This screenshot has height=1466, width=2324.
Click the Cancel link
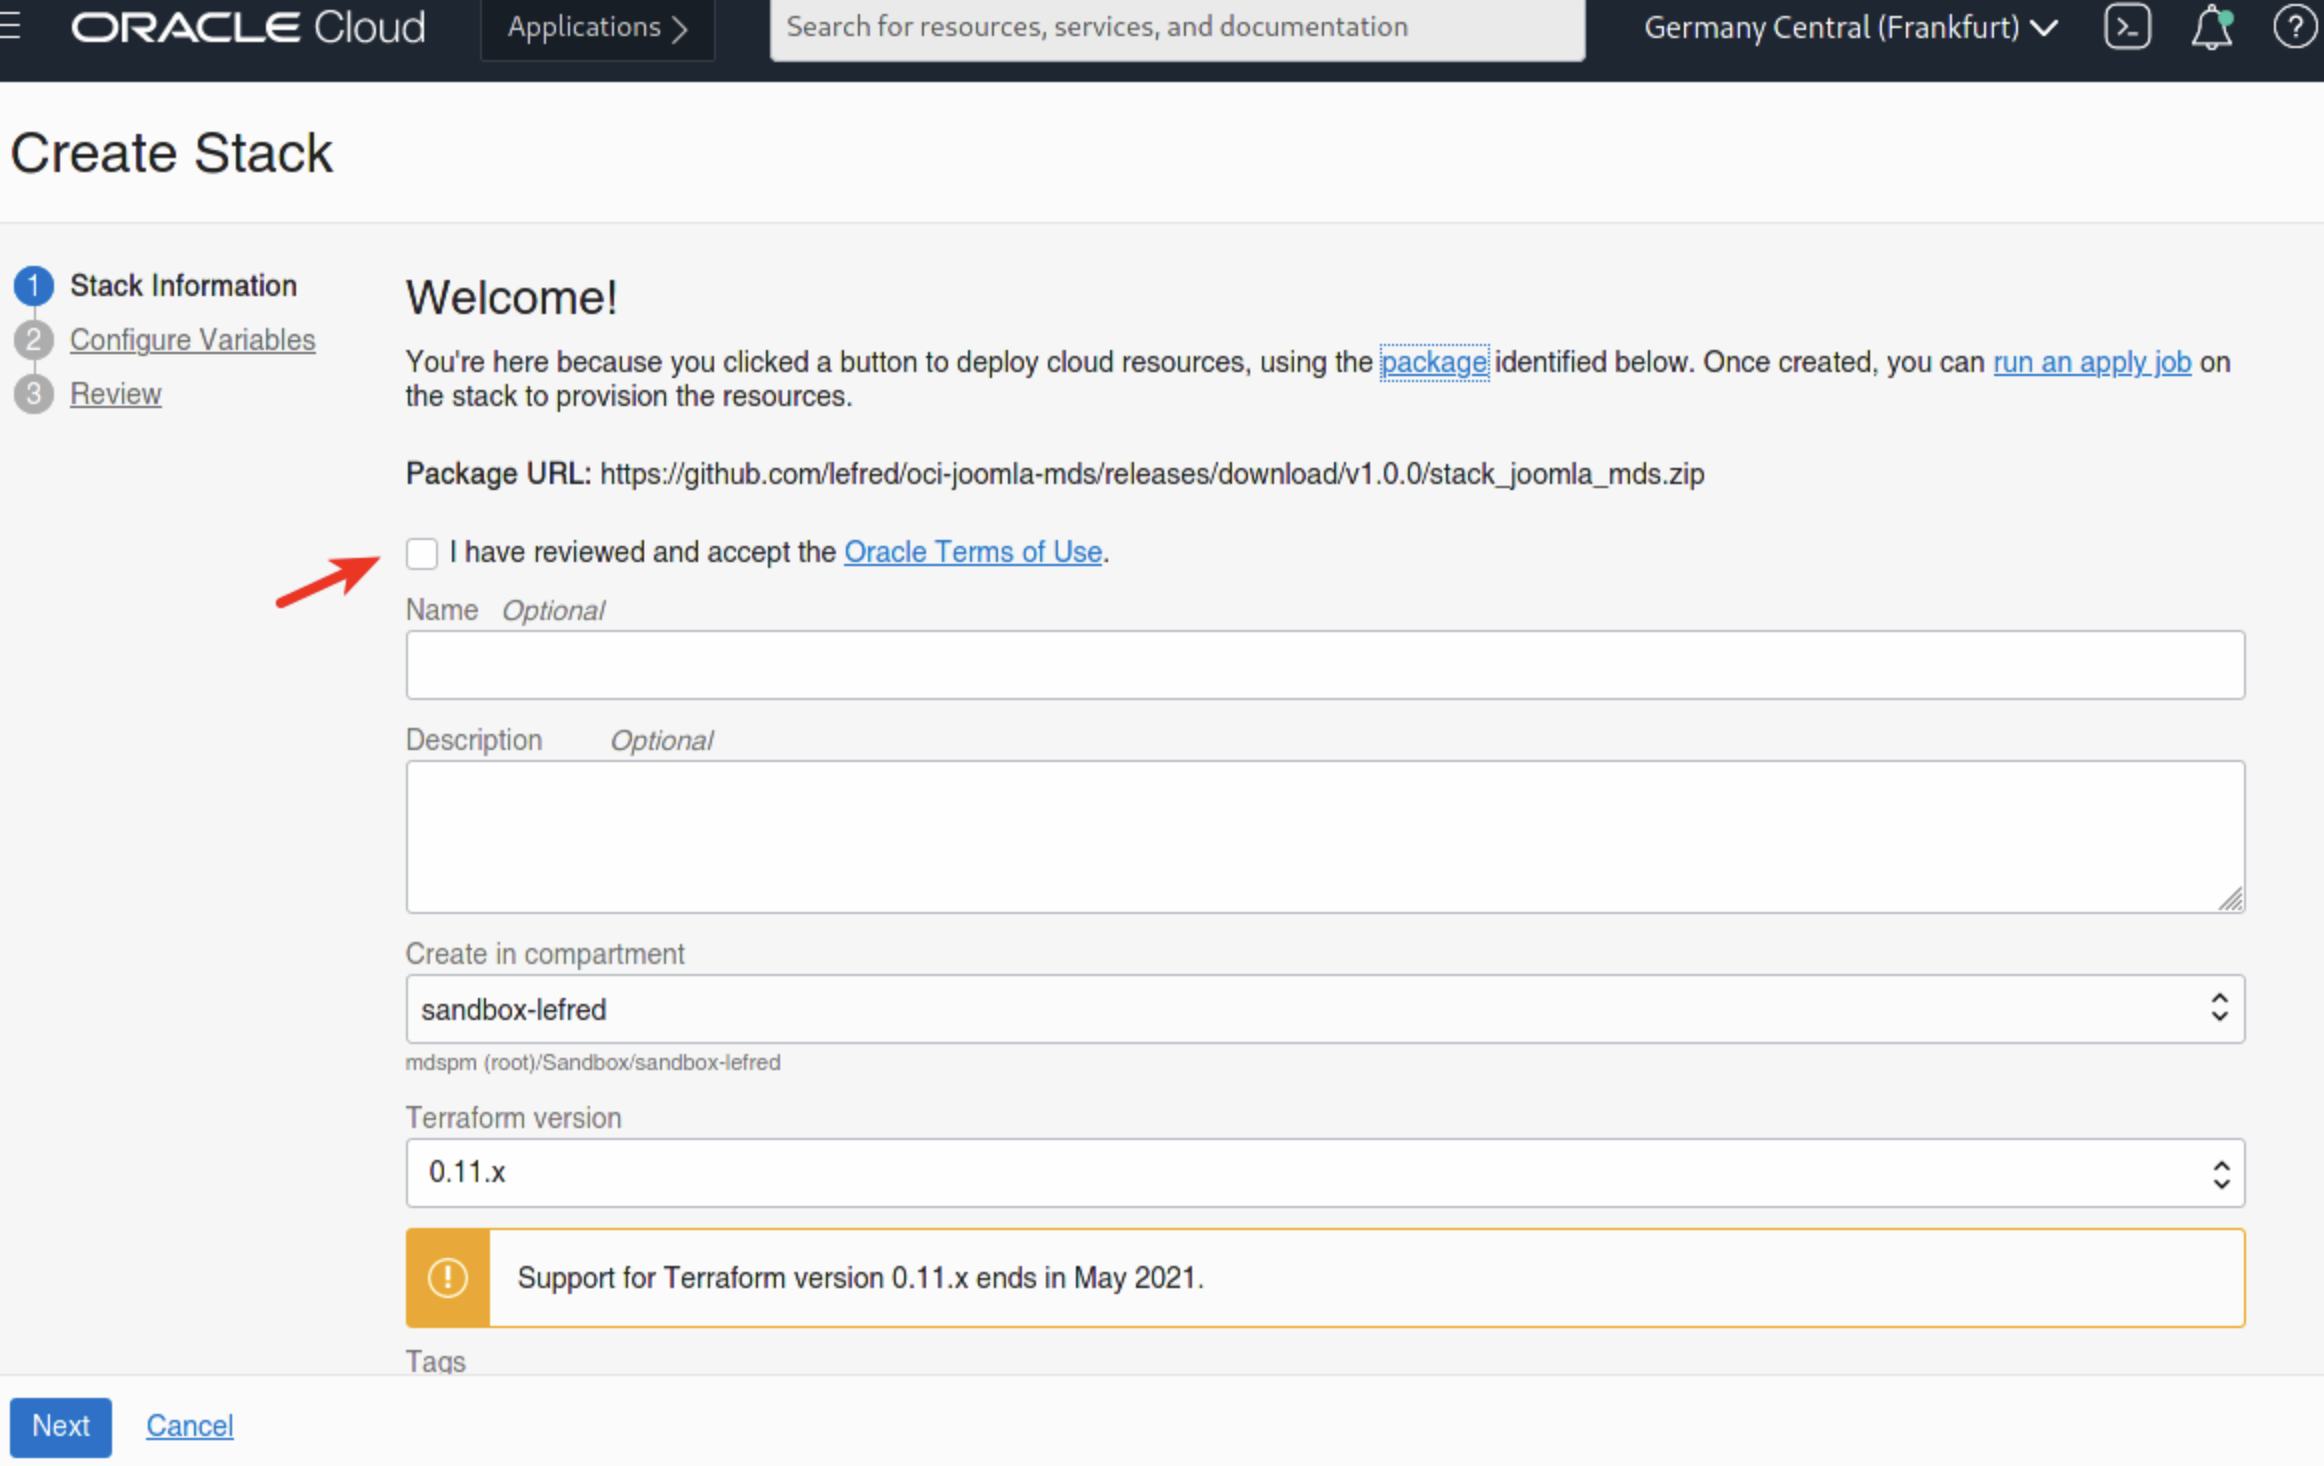pos(189,1425)
